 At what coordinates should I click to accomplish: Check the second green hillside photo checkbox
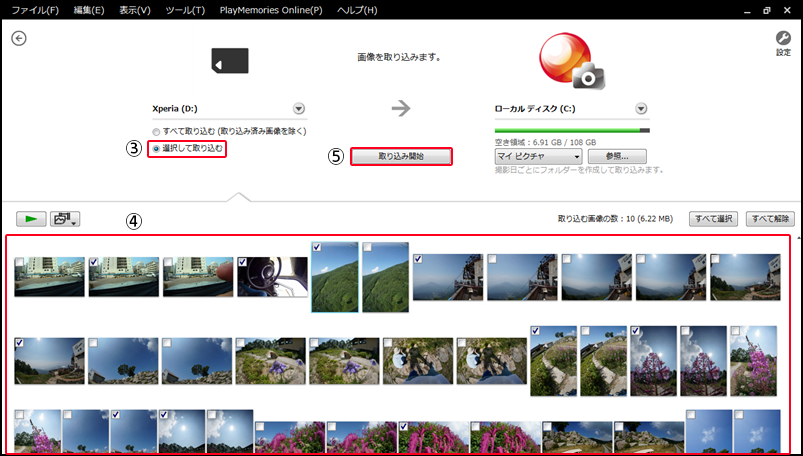coord(368,247)
